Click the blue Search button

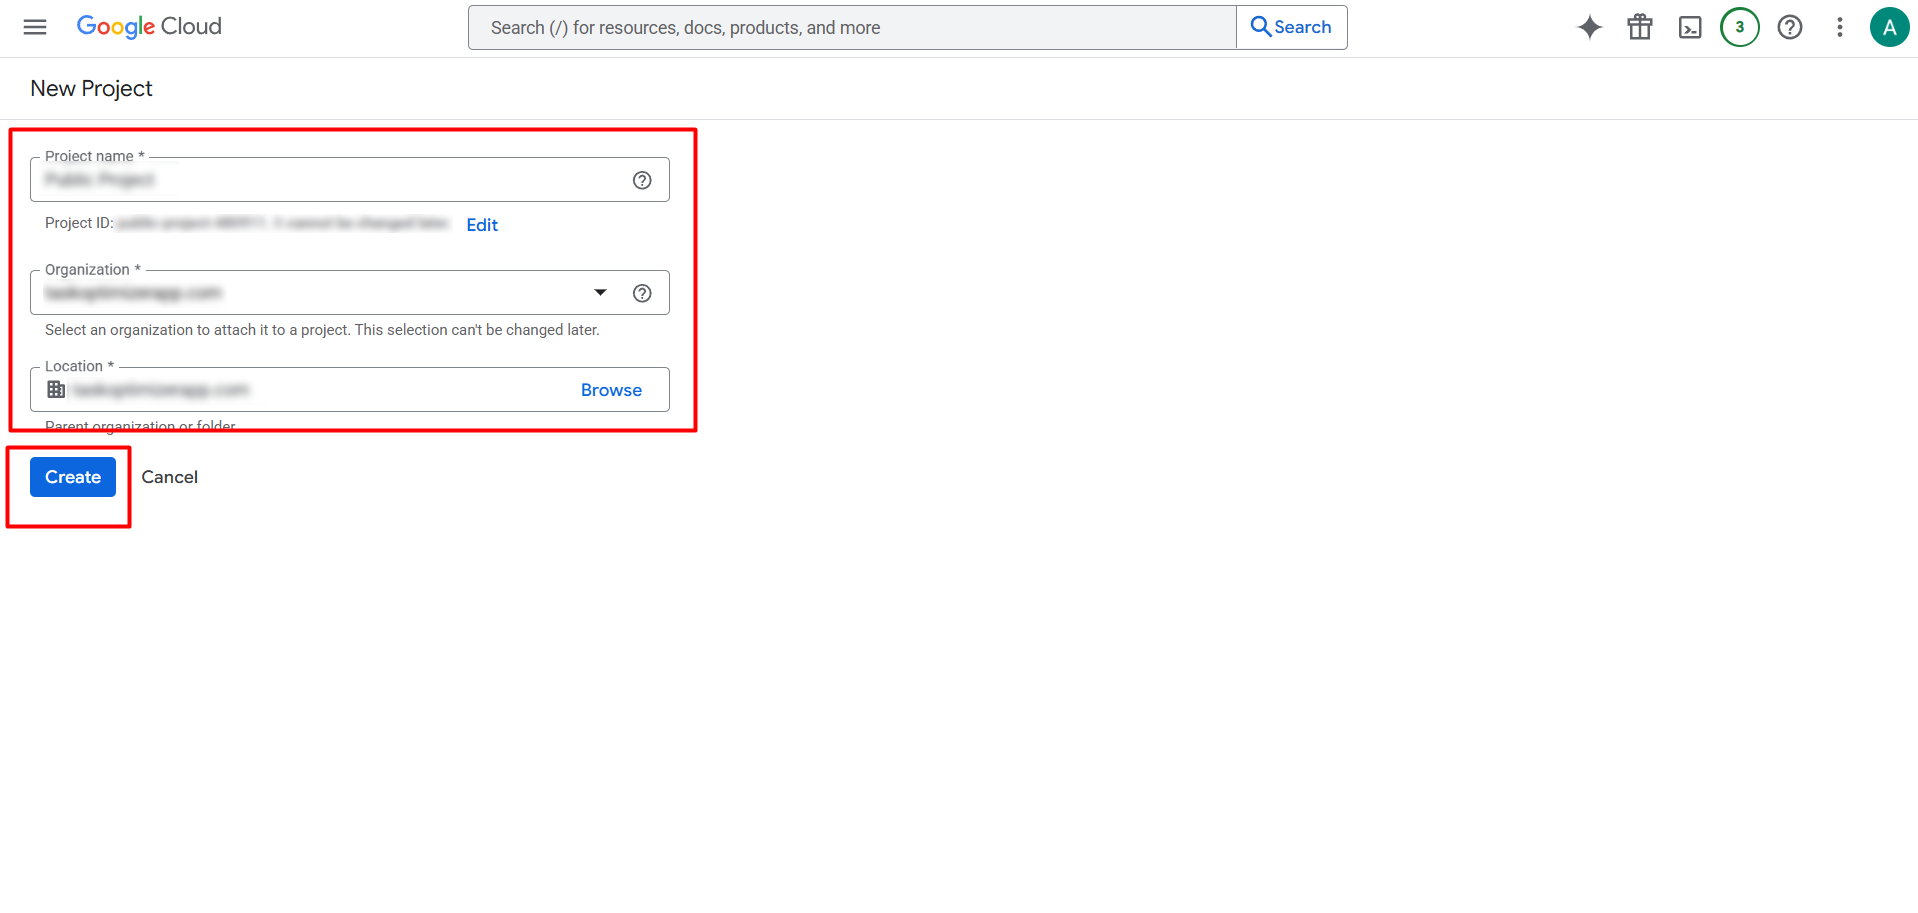[1292, 27]
